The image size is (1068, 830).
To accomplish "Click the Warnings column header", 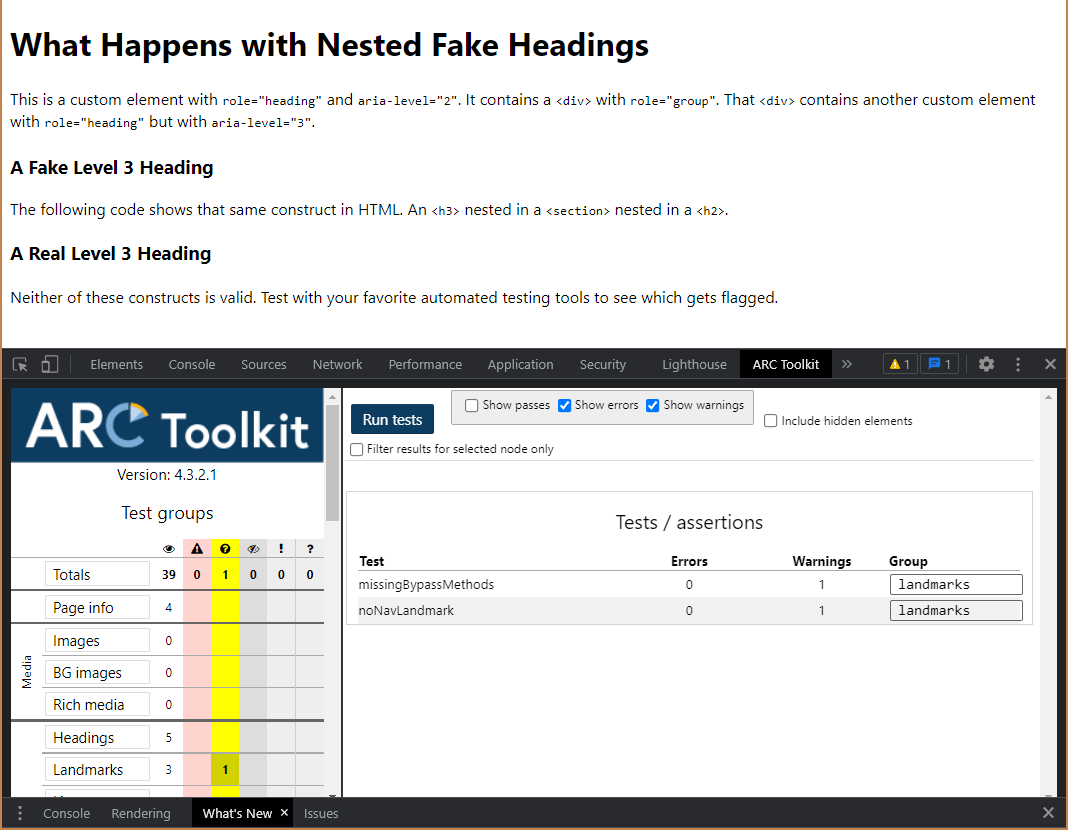I will coord(821,561).
